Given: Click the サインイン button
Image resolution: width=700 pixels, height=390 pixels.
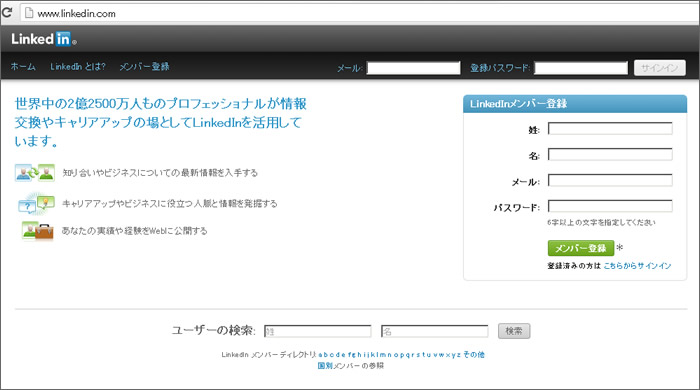Looking at the screenshot, I should (x=660, y=68).
